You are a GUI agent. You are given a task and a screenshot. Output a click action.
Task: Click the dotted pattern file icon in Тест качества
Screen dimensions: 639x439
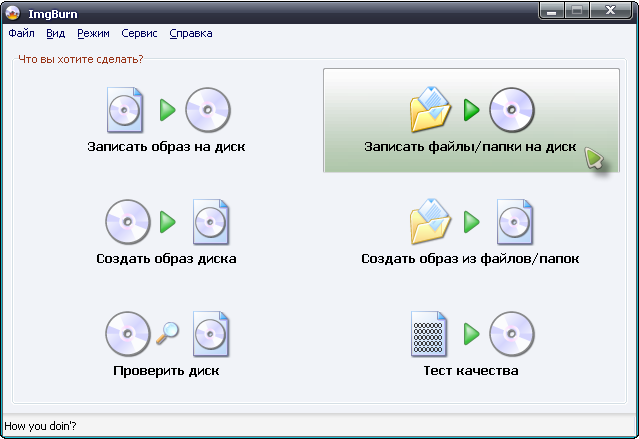point(429,334)
